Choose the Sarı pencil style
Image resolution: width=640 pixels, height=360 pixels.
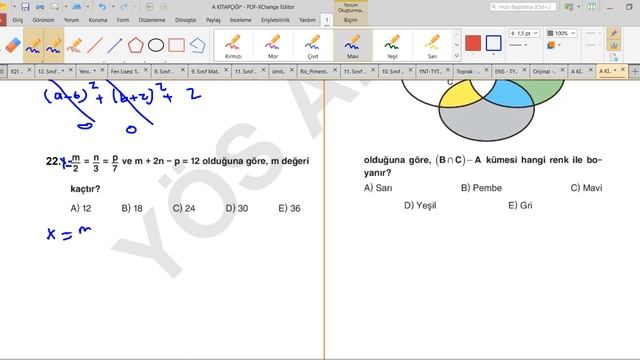[432, 46]
